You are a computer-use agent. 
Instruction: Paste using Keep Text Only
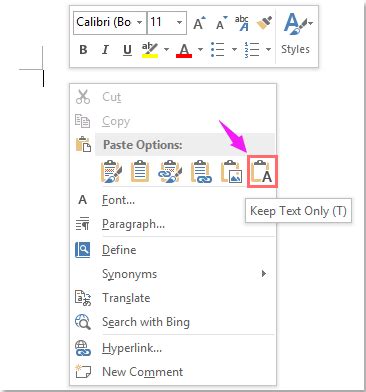point(262,172)
